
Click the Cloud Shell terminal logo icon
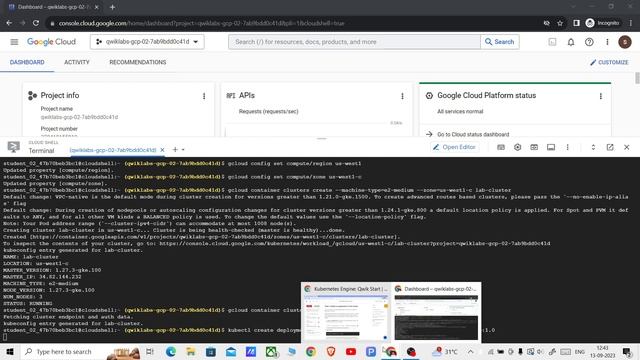coord(13,147)
